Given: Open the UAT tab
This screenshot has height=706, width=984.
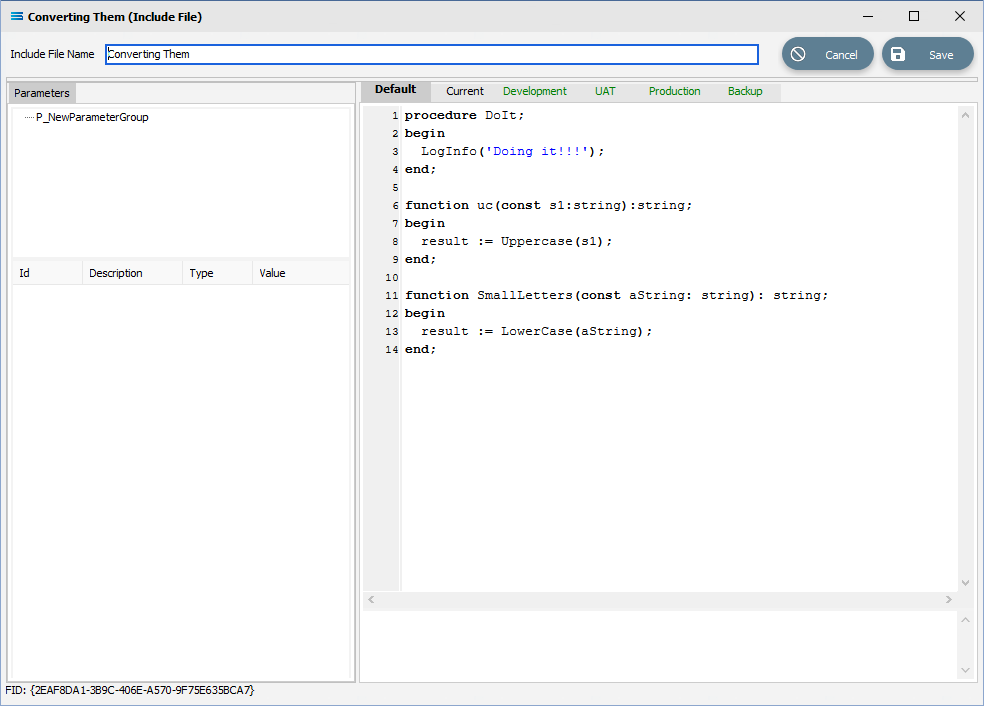Looking at the screenshot, I should (605, 92).
